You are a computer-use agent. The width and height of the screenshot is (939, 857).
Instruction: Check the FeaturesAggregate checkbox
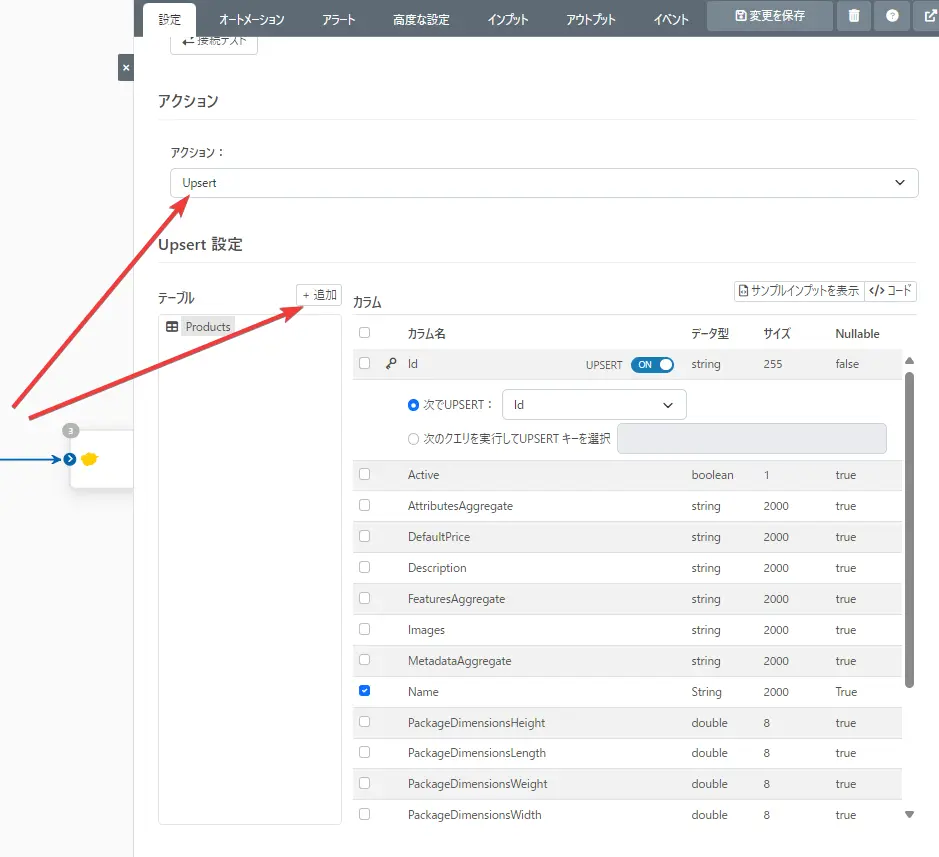[364, 598]
